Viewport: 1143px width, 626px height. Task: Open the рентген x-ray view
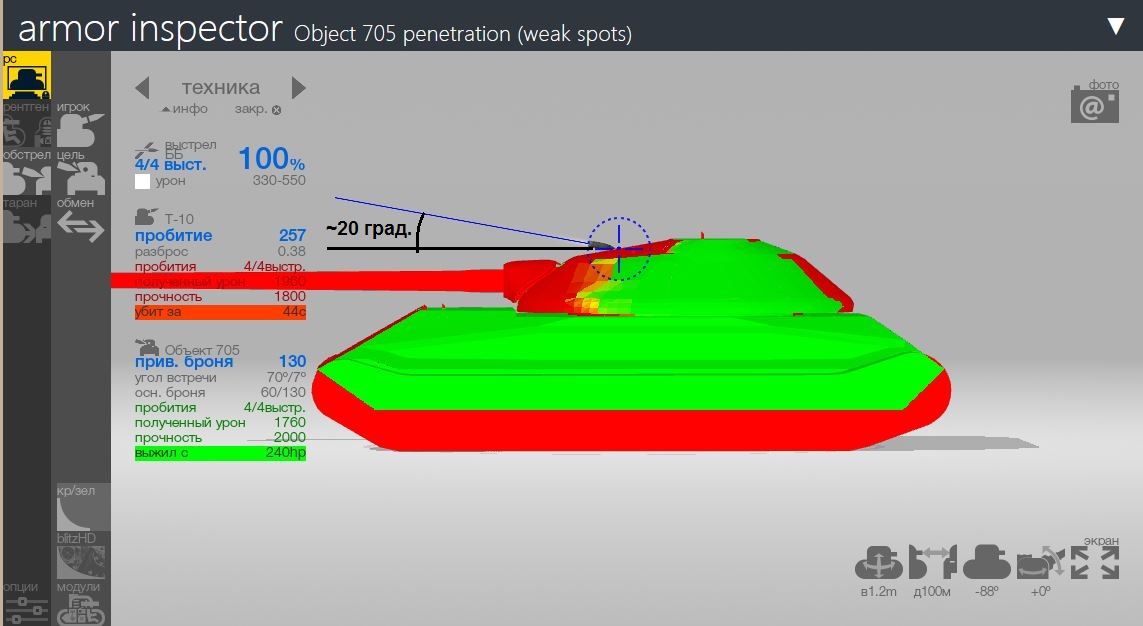(26, 125)
